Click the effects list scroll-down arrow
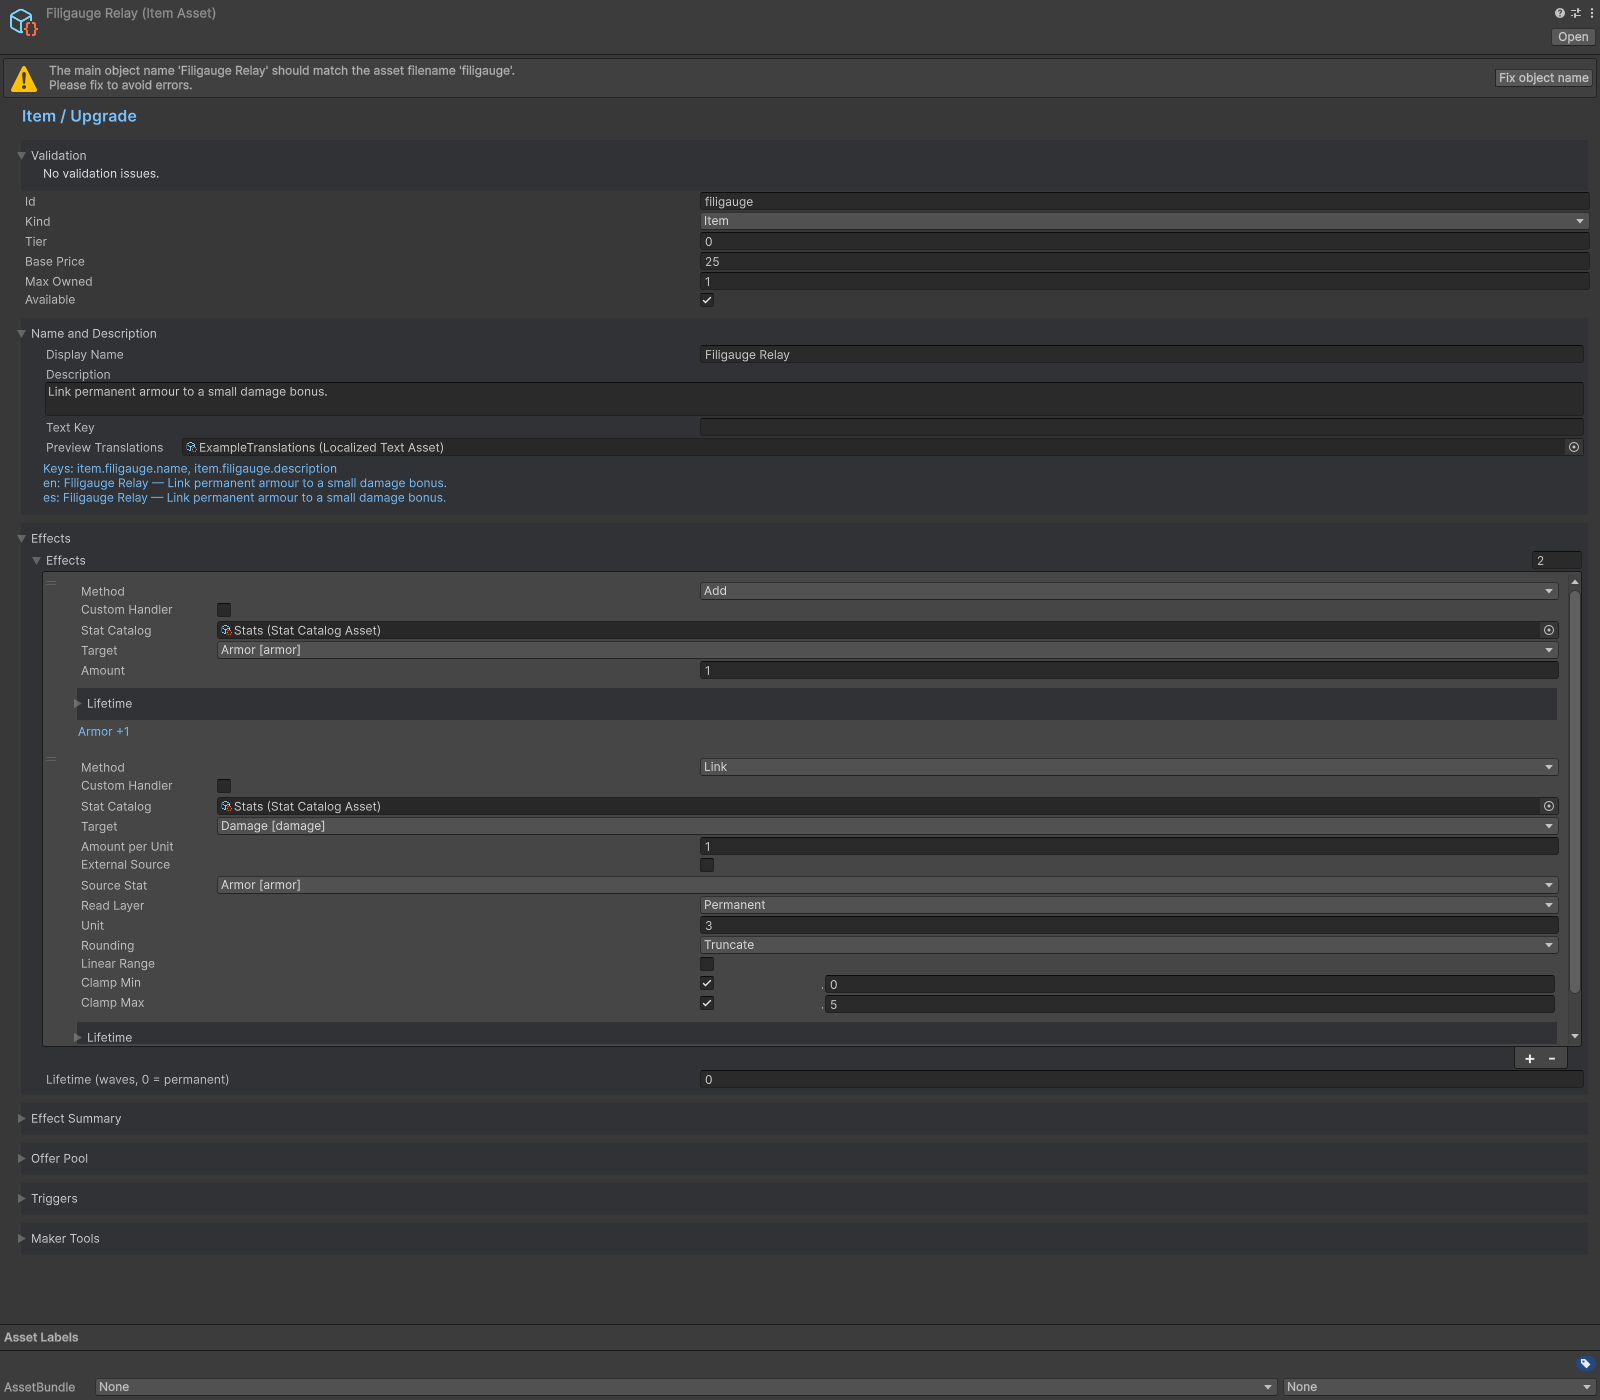The width and height of the screenshot is (1600, 1400). click(1575, 1037)
